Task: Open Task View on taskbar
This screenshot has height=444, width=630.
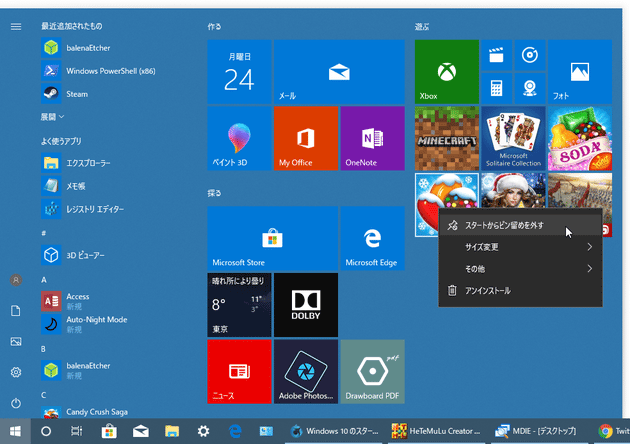Action: pyautogui.click(x=77, y=431)
